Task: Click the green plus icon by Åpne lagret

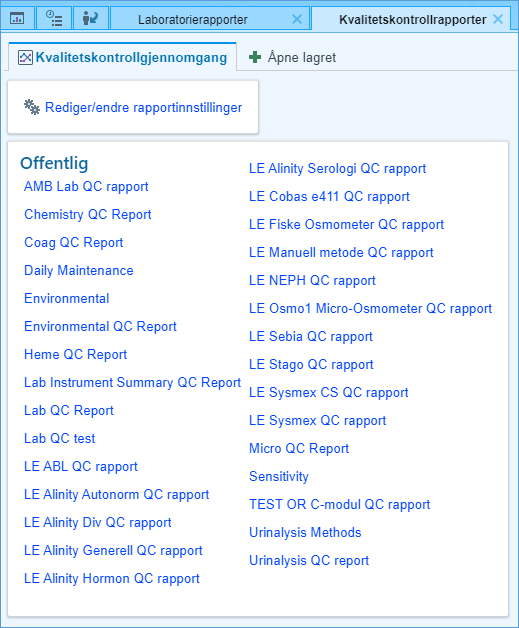Action: [255, 57]
